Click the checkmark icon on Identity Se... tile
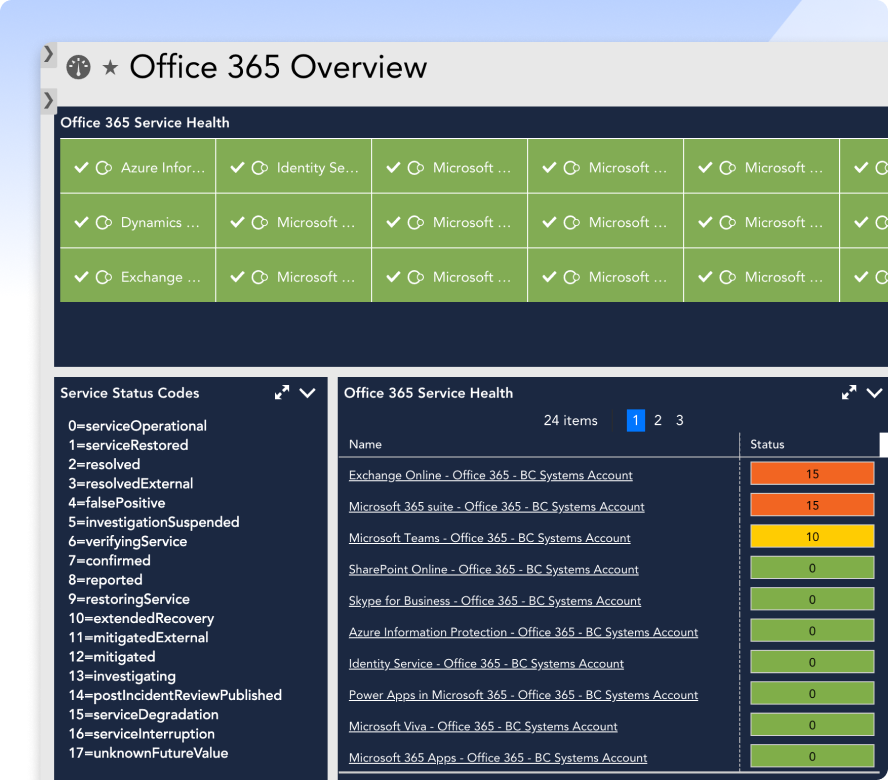This screenshot has height=780, width=888. pyautogui.click(x=237, y=168)
